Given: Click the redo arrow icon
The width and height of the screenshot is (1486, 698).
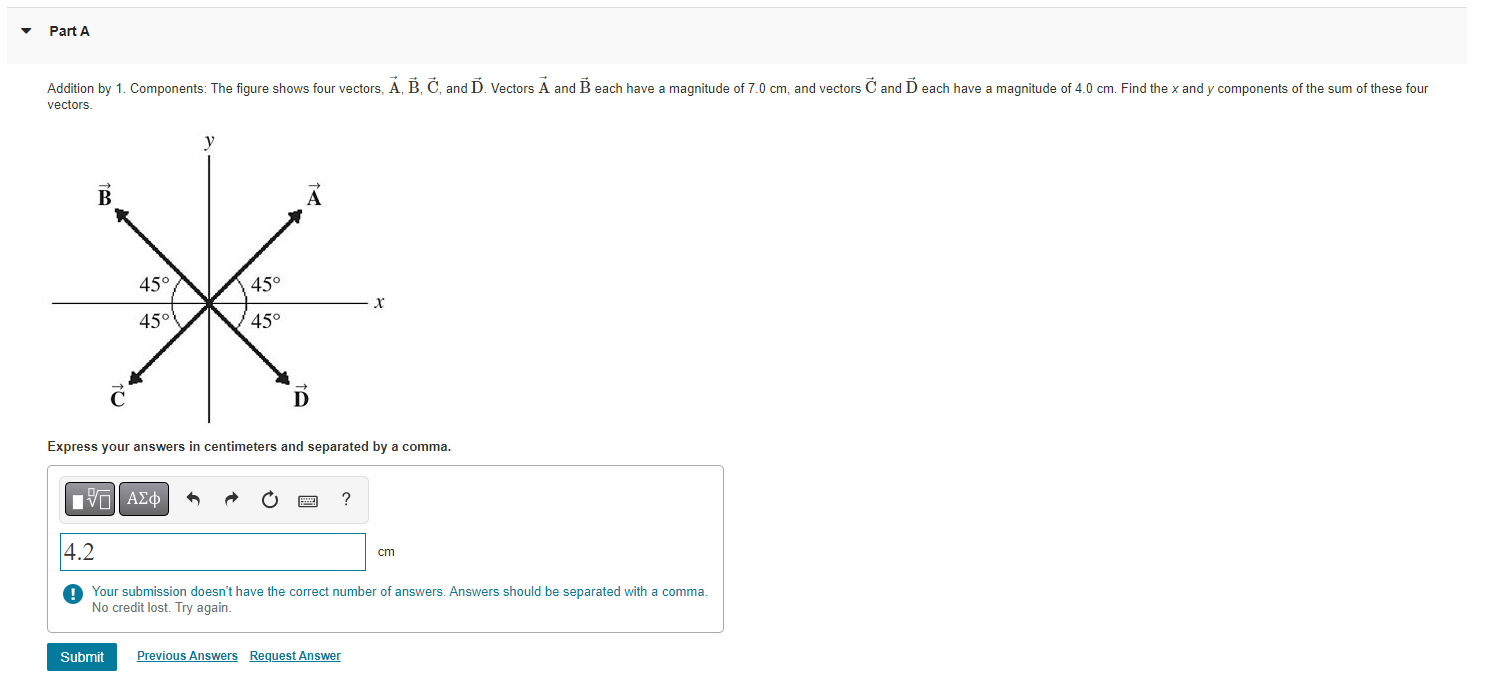Looking at the screenshot, I should pyautogui.click(x=232, y=499).
